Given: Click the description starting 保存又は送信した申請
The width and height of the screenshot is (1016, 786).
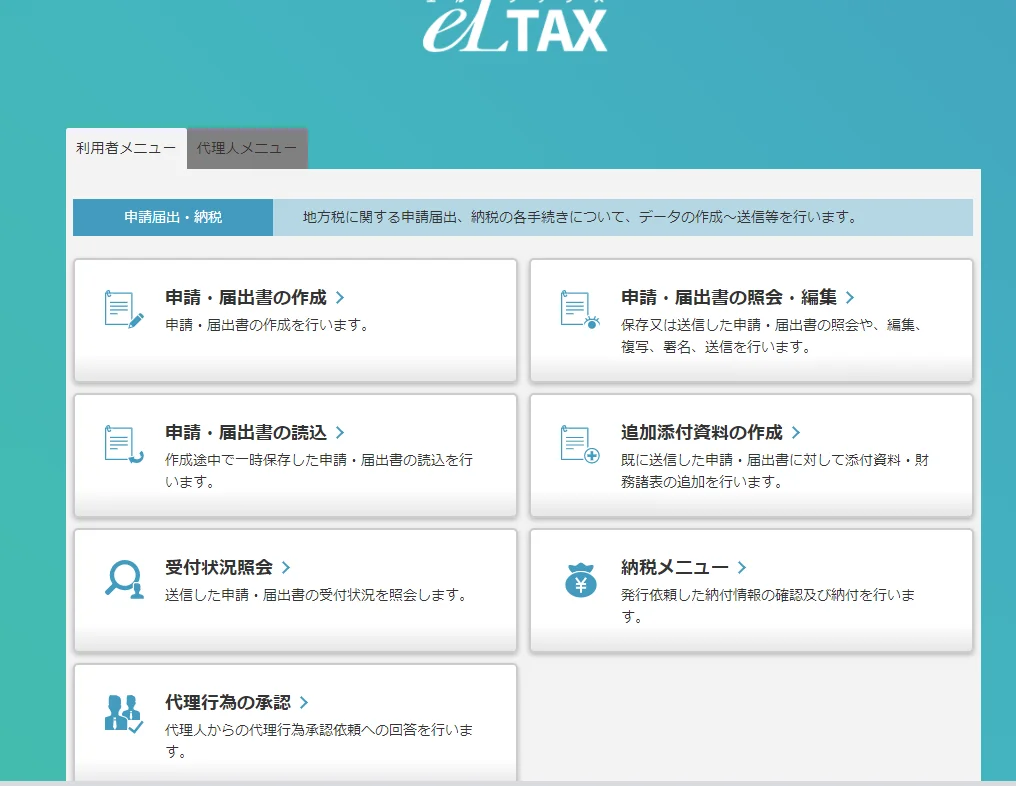Looking at the screenshot, I should pyautogui.click(x=771, y=336).
